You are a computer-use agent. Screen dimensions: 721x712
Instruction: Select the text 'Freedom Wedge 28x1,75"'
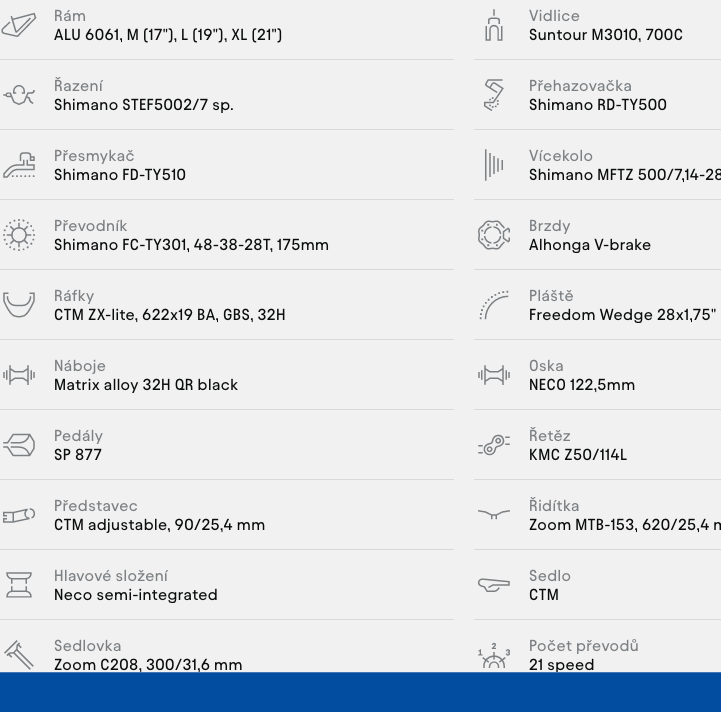coord(622,315)
